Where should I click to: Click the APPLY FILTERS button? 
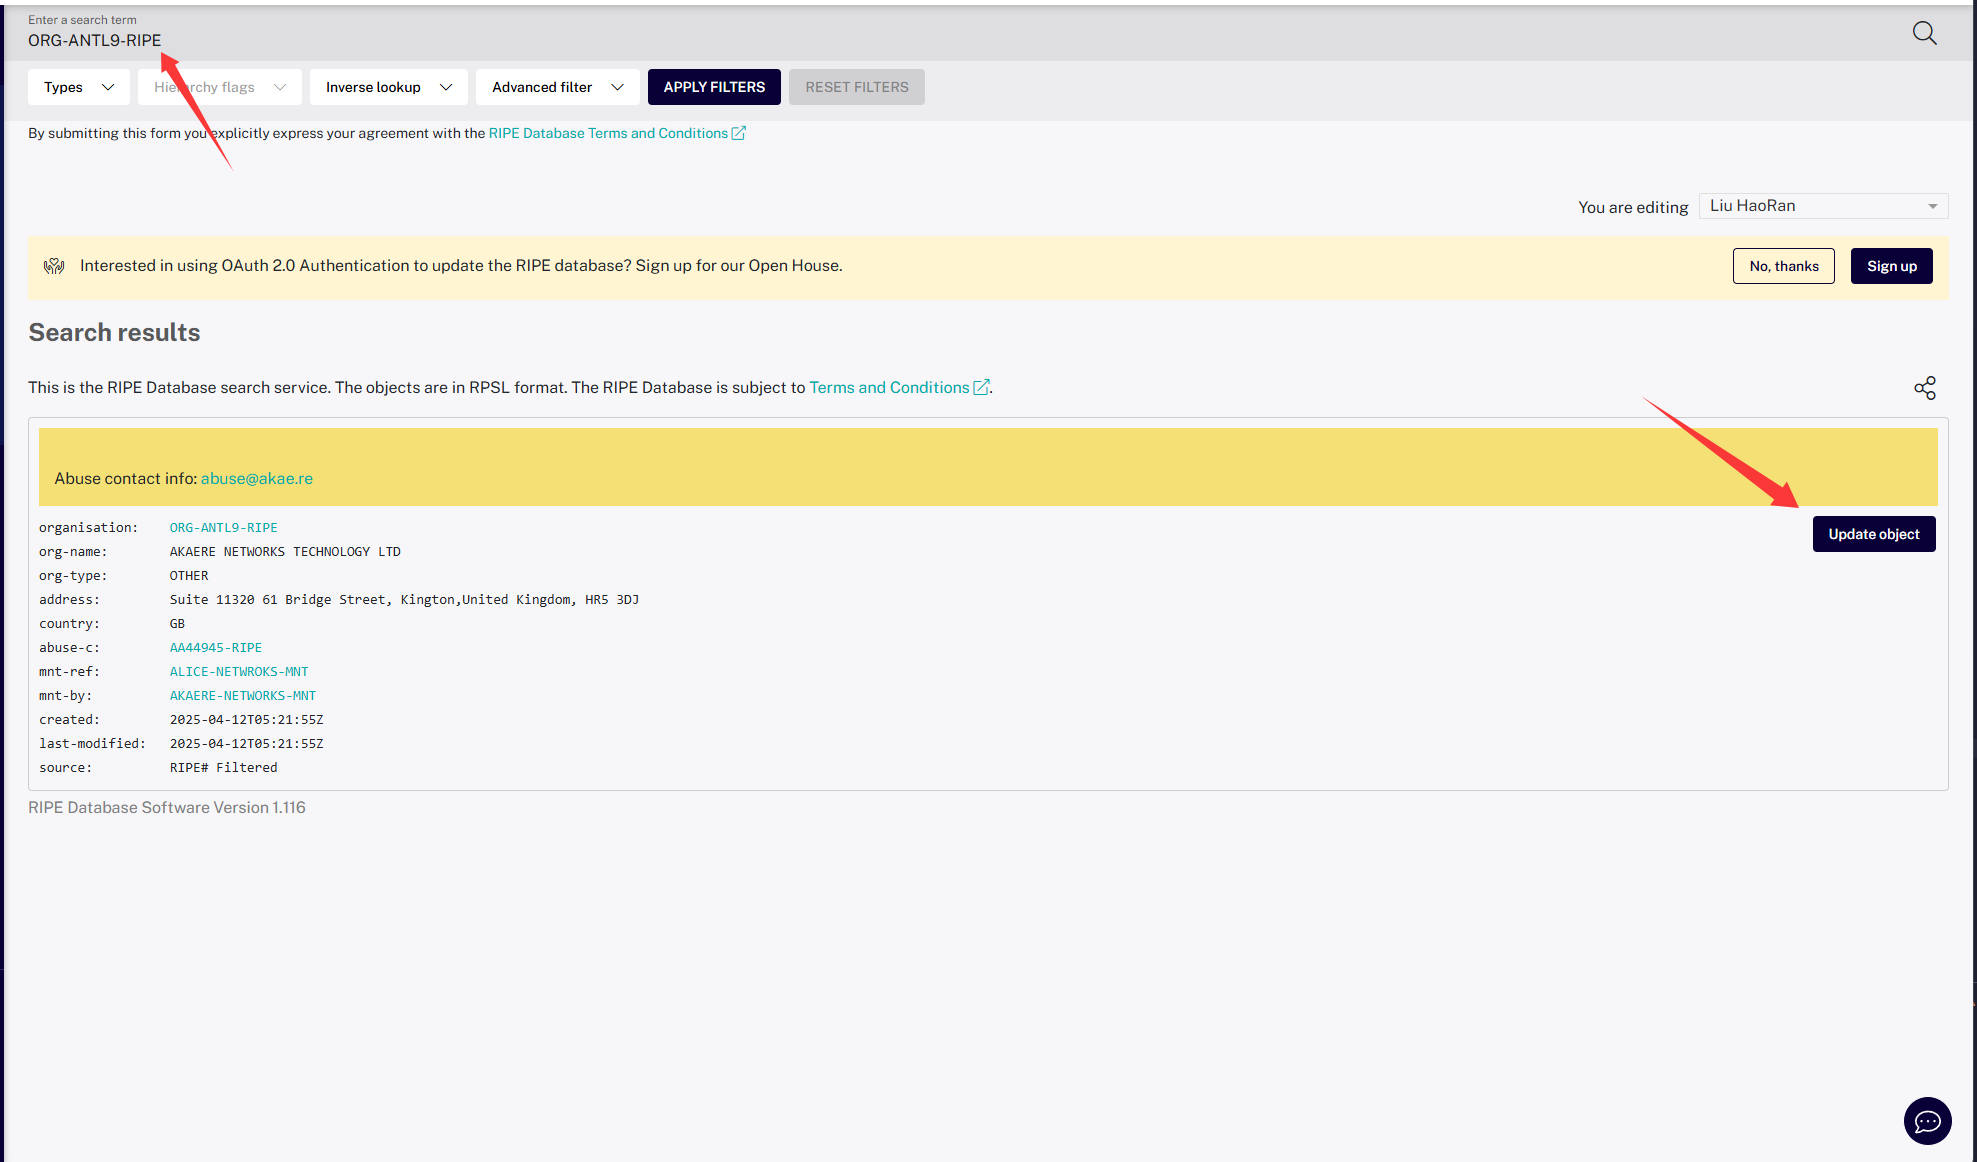pos(714,87)
